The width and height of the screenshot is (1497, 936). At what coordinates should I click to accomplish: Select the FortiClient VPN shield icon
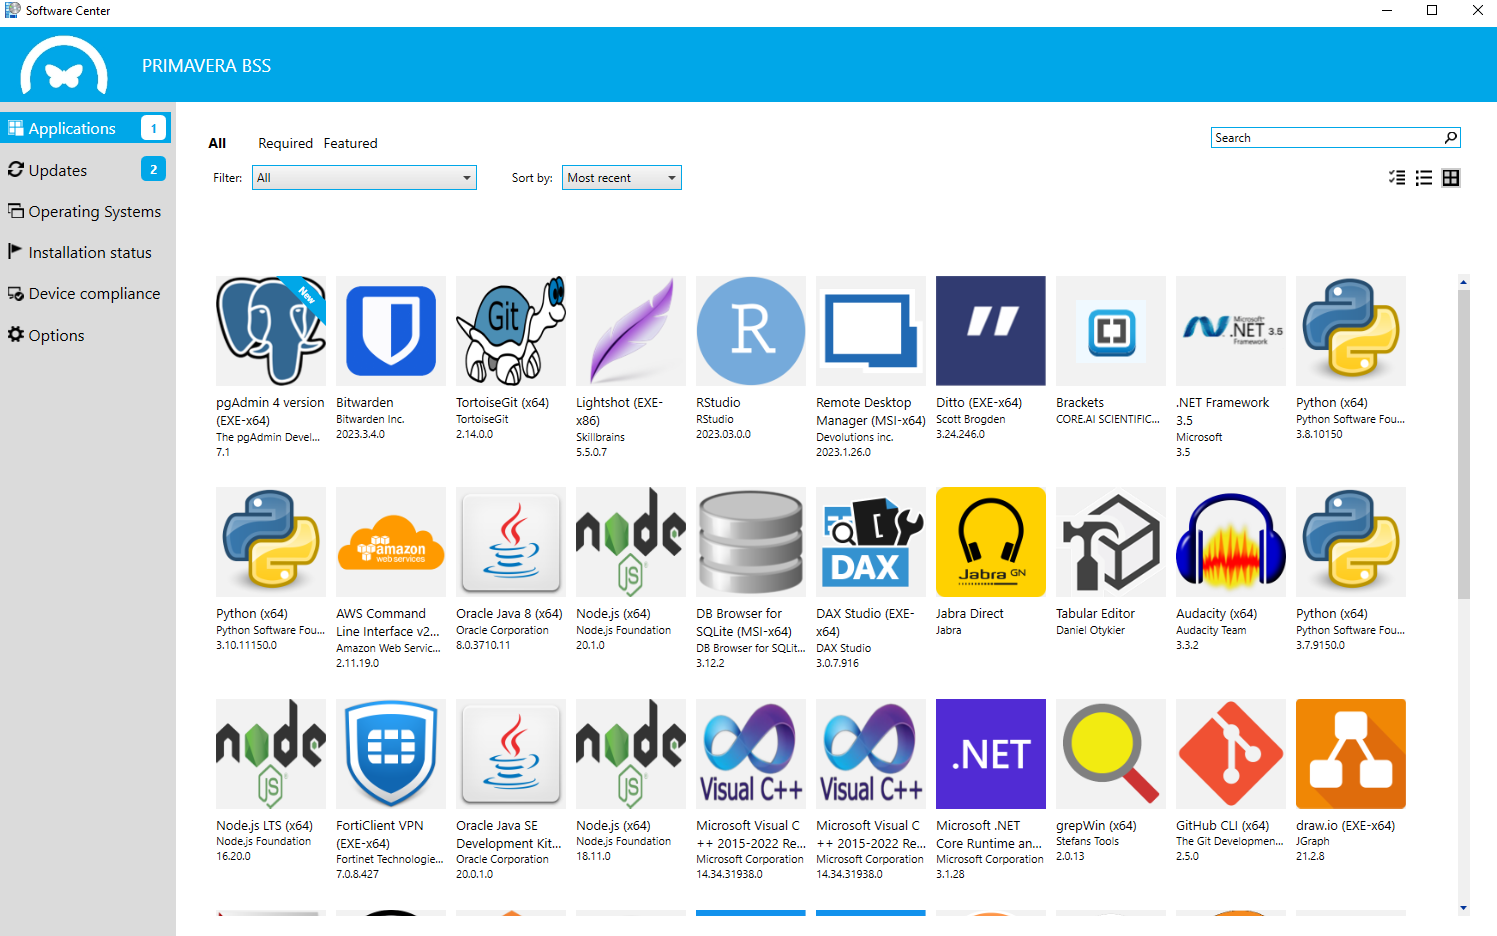(391, 754)
